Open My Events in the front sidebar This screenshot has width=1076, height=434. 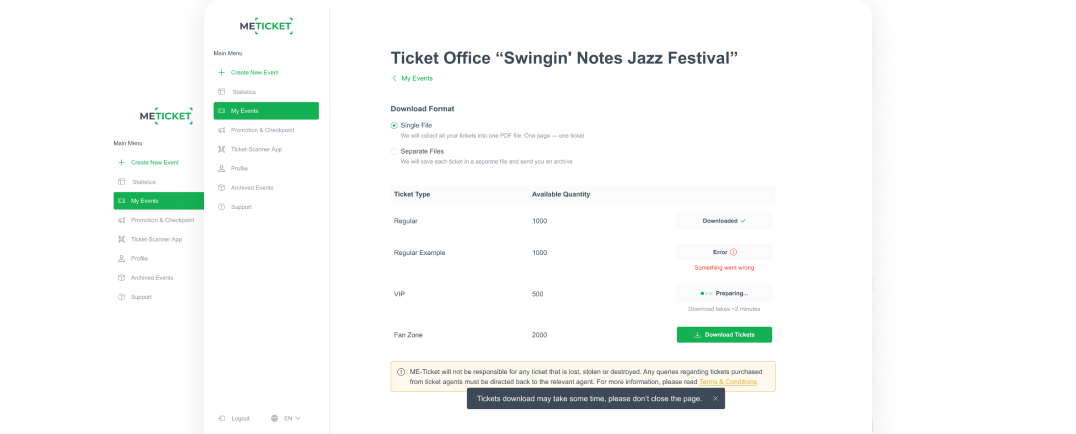click(266, 111)
